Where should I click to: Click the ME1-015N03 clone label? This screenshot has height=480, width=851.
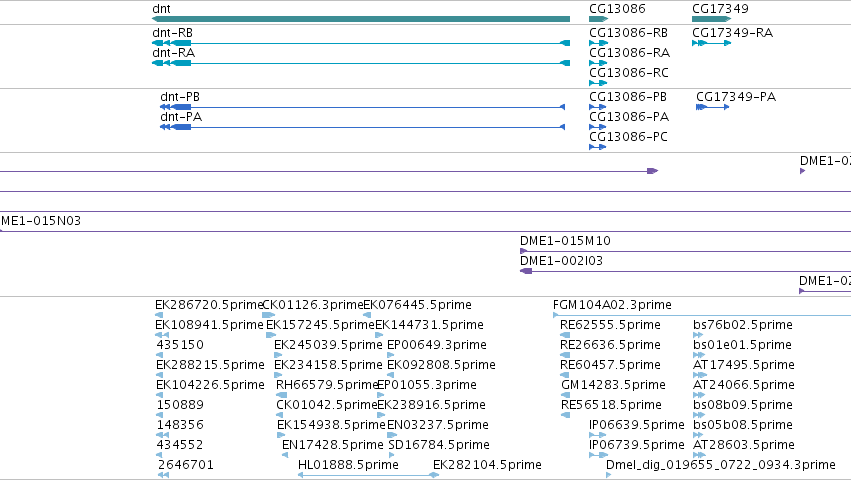tap(41, 221)
